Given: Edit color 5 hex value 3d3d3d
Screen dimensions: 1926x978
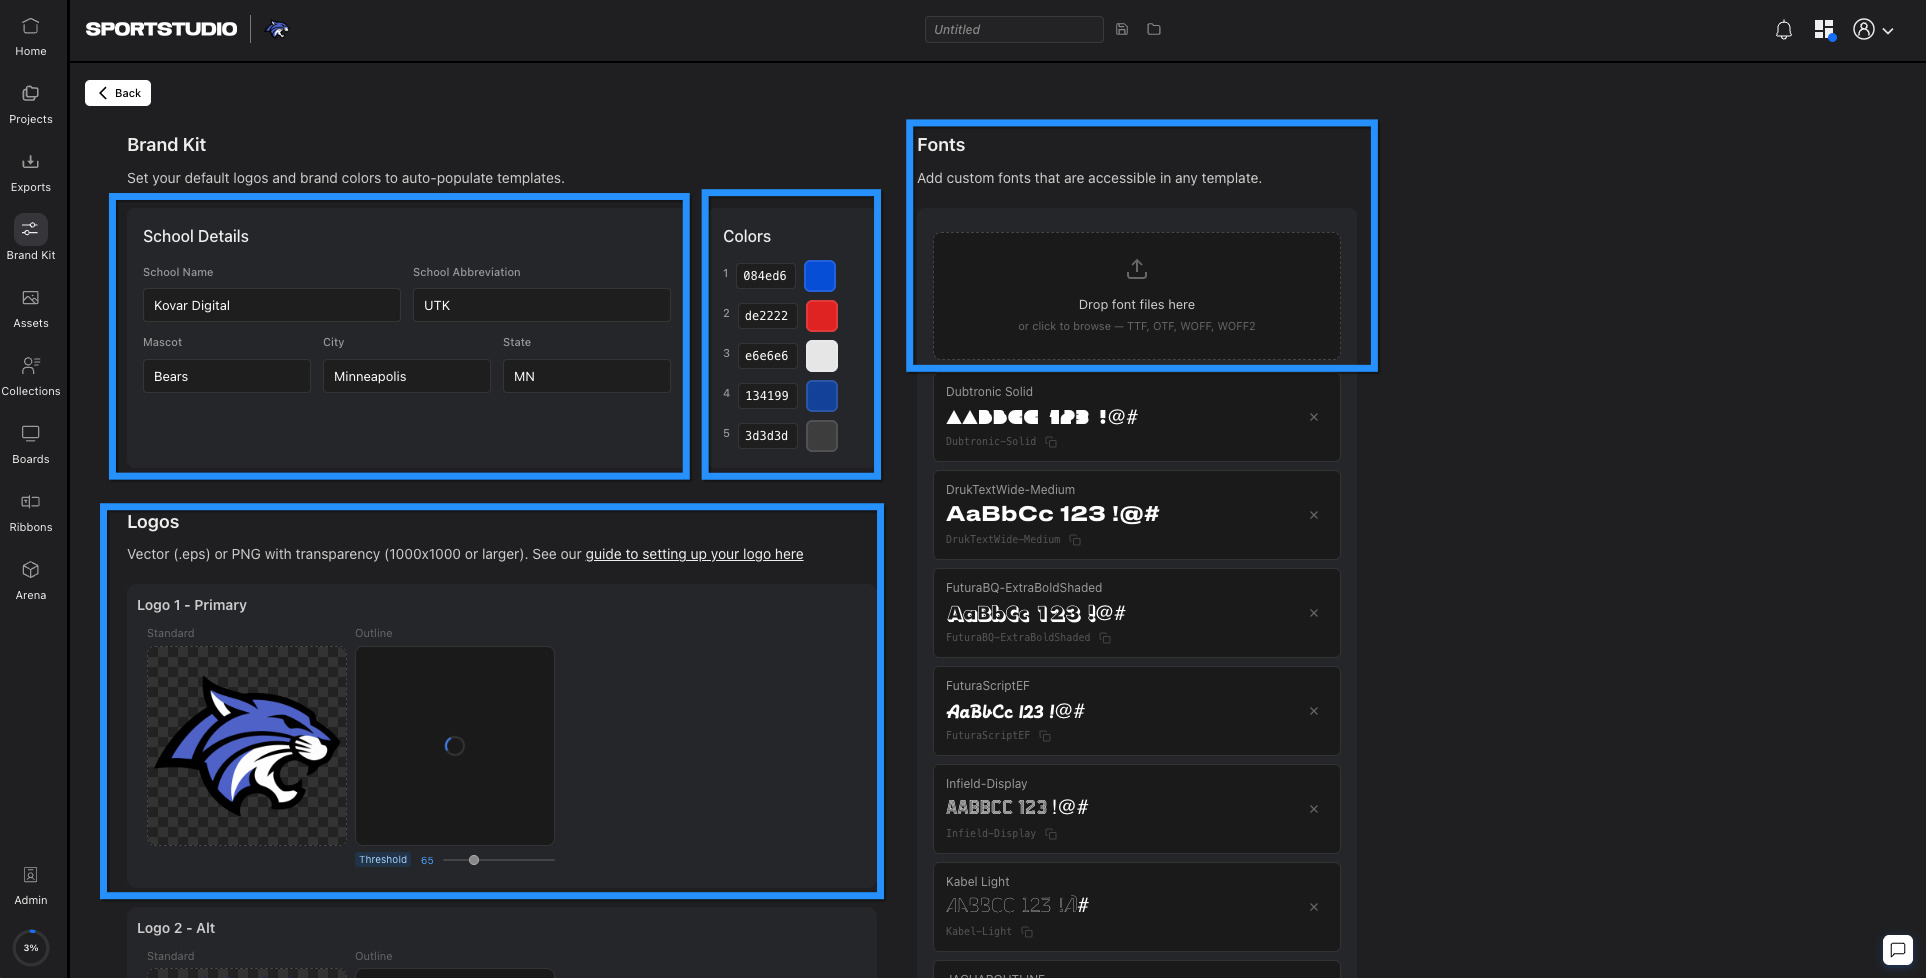Looking at the screenshot, I should coord(767,436).
